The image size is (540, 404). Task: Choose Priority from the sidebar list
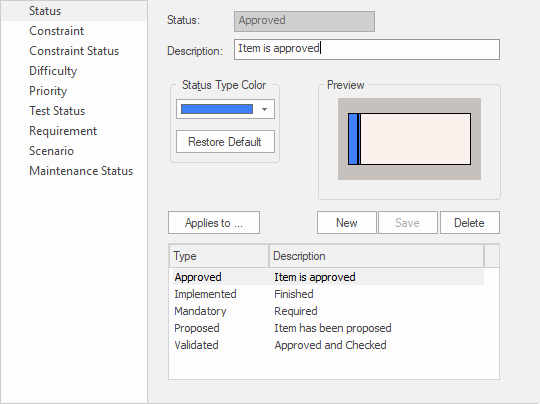click(x=48, y=91)
